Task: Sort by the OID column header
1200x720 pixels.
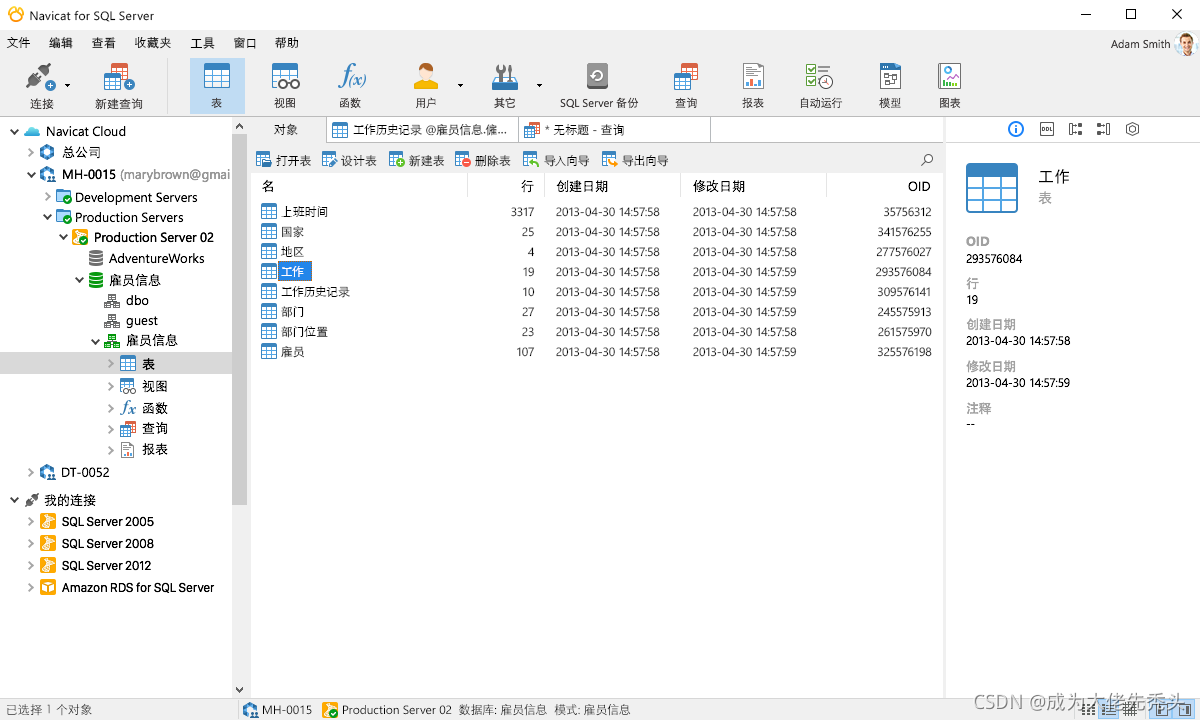Action: click(x=883, y=186)
